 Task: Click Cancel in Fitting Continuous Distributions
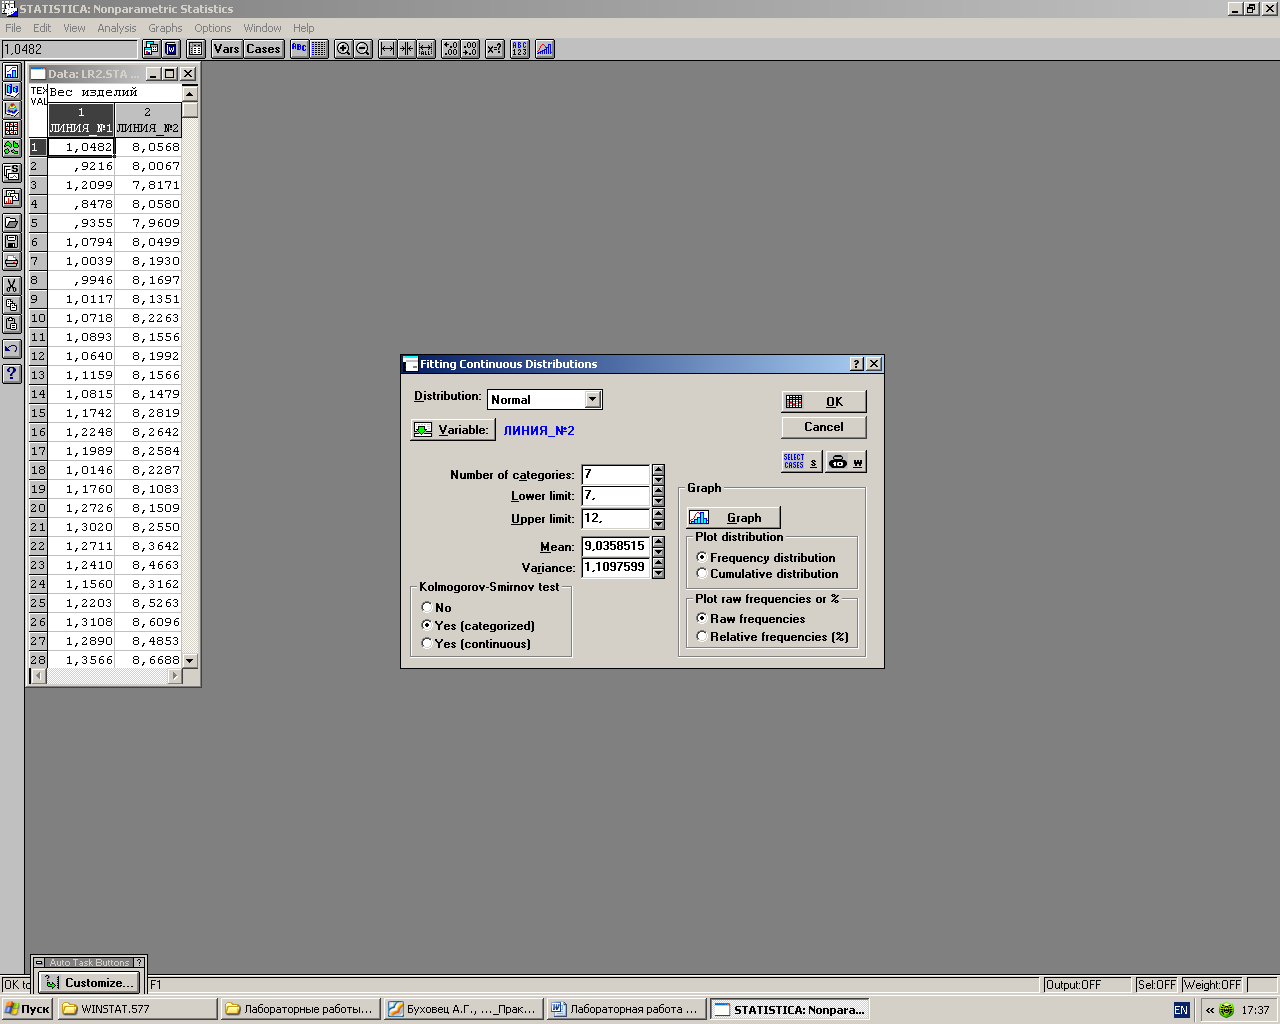click(824, 427)
